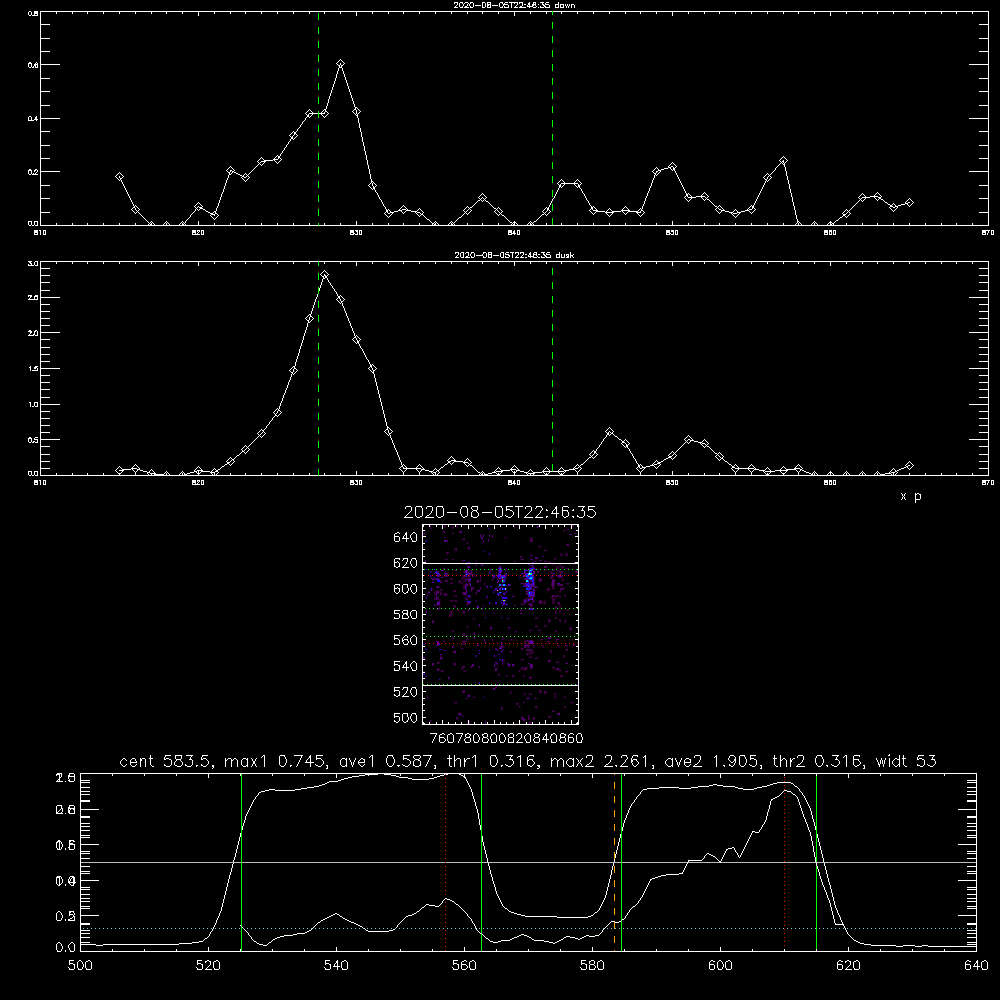Click y-axis label 560 of spectral image
This screenshot has height=1000, width=1000.
406,640
